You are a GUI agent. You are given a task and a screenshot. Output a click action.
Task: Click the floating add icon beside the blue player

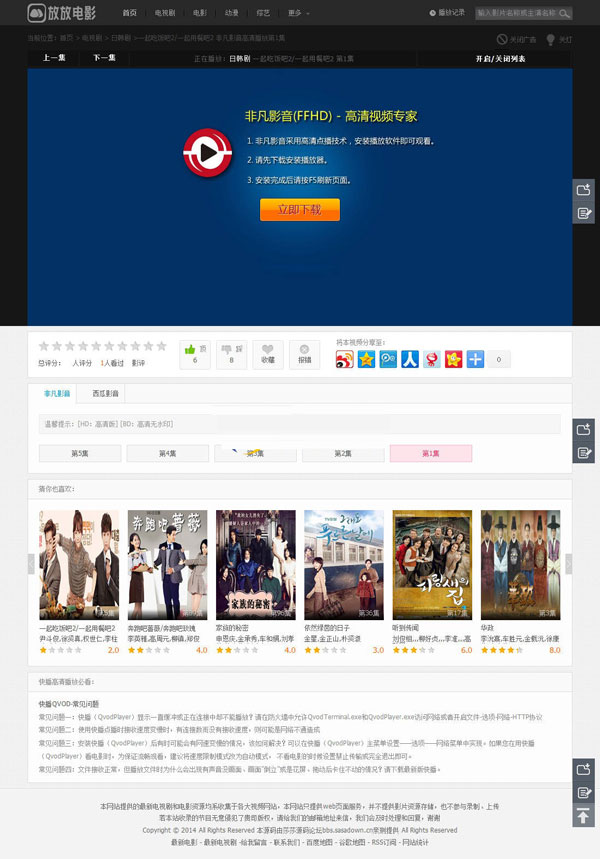(x=584, y=190)
